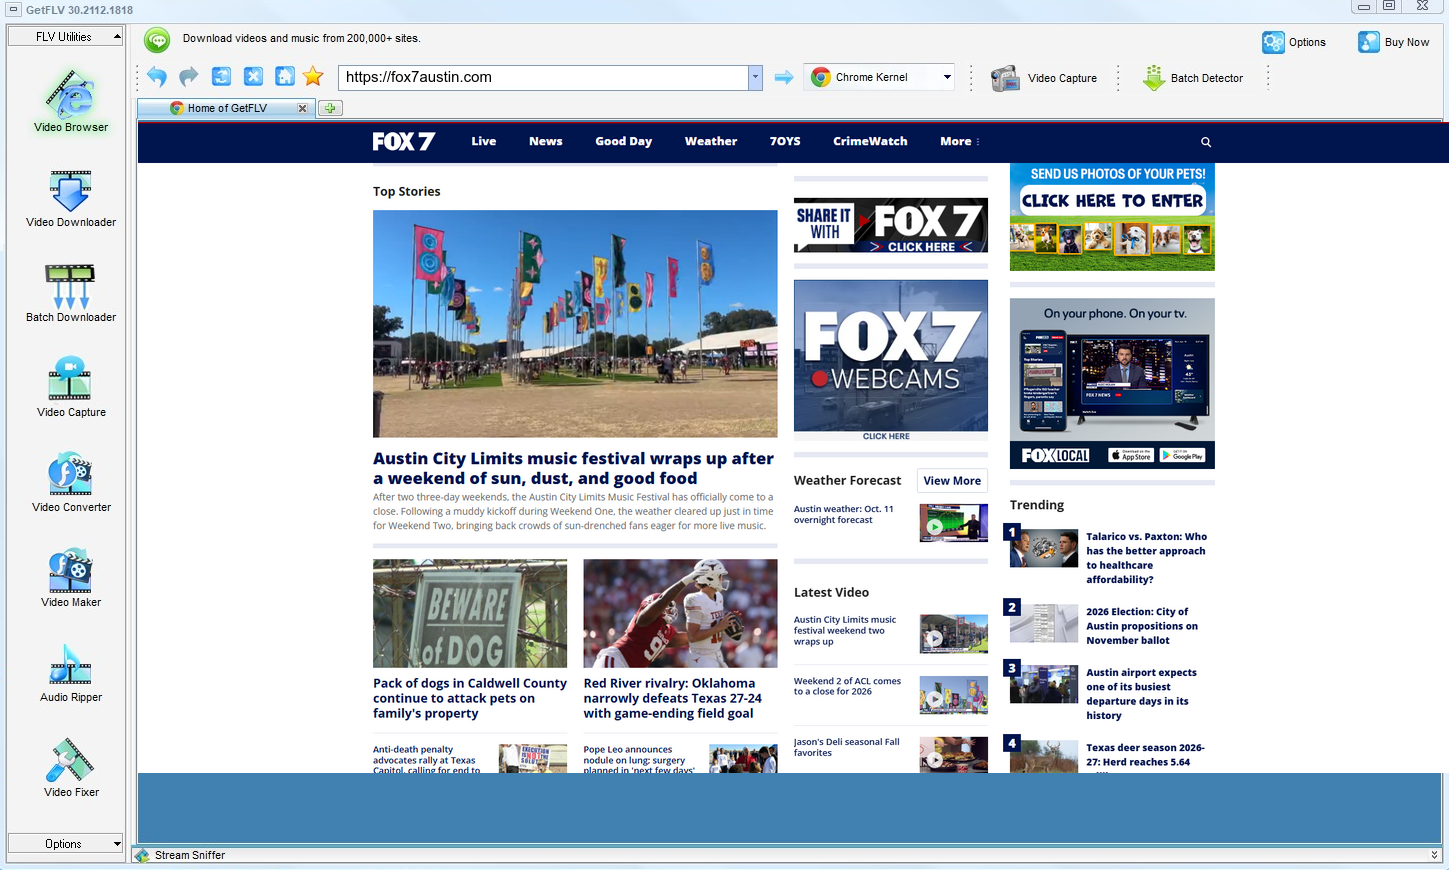Click in the URL address field
This screenshot has height=870, width=1449.
543,77
